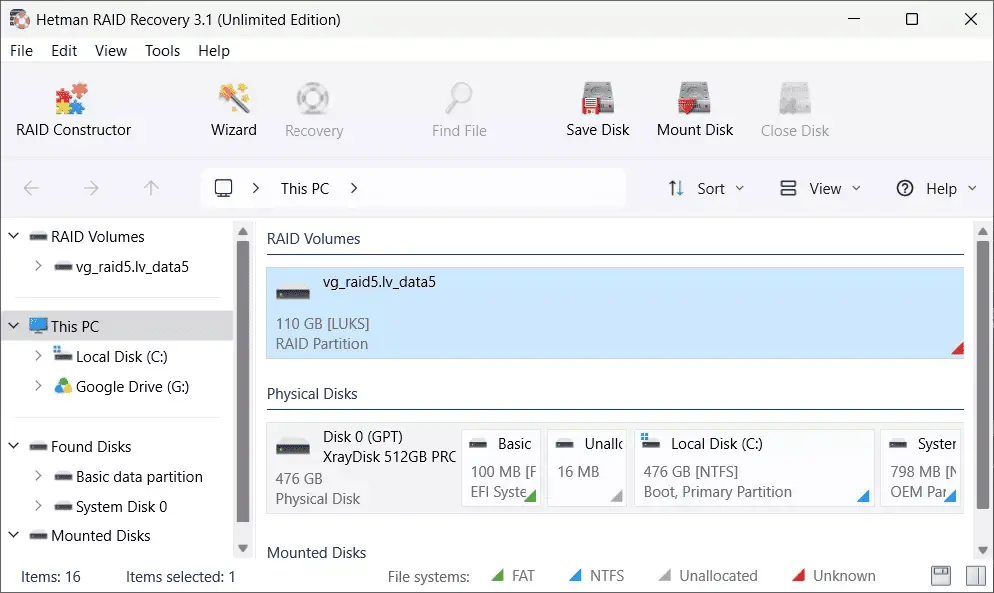This screenshot has width=994, height=593.
Task: Open the Tools menu
Action: pos(162,51)
